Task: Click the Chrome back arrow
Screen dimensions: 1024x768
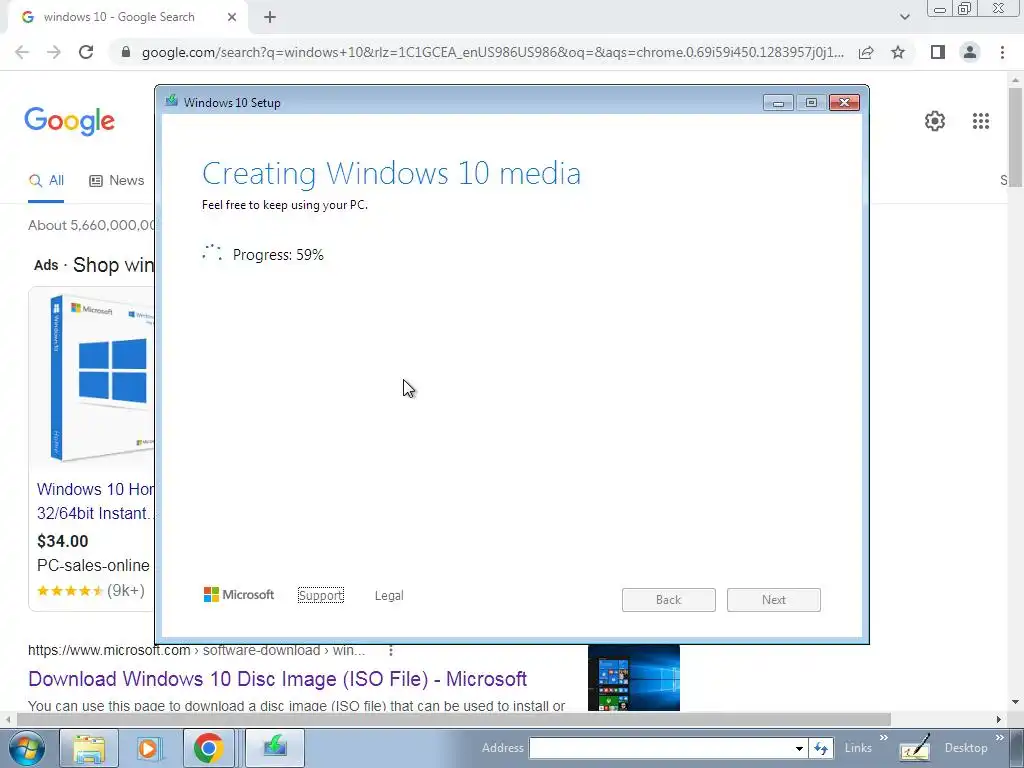Action: (x=22, y=52)
